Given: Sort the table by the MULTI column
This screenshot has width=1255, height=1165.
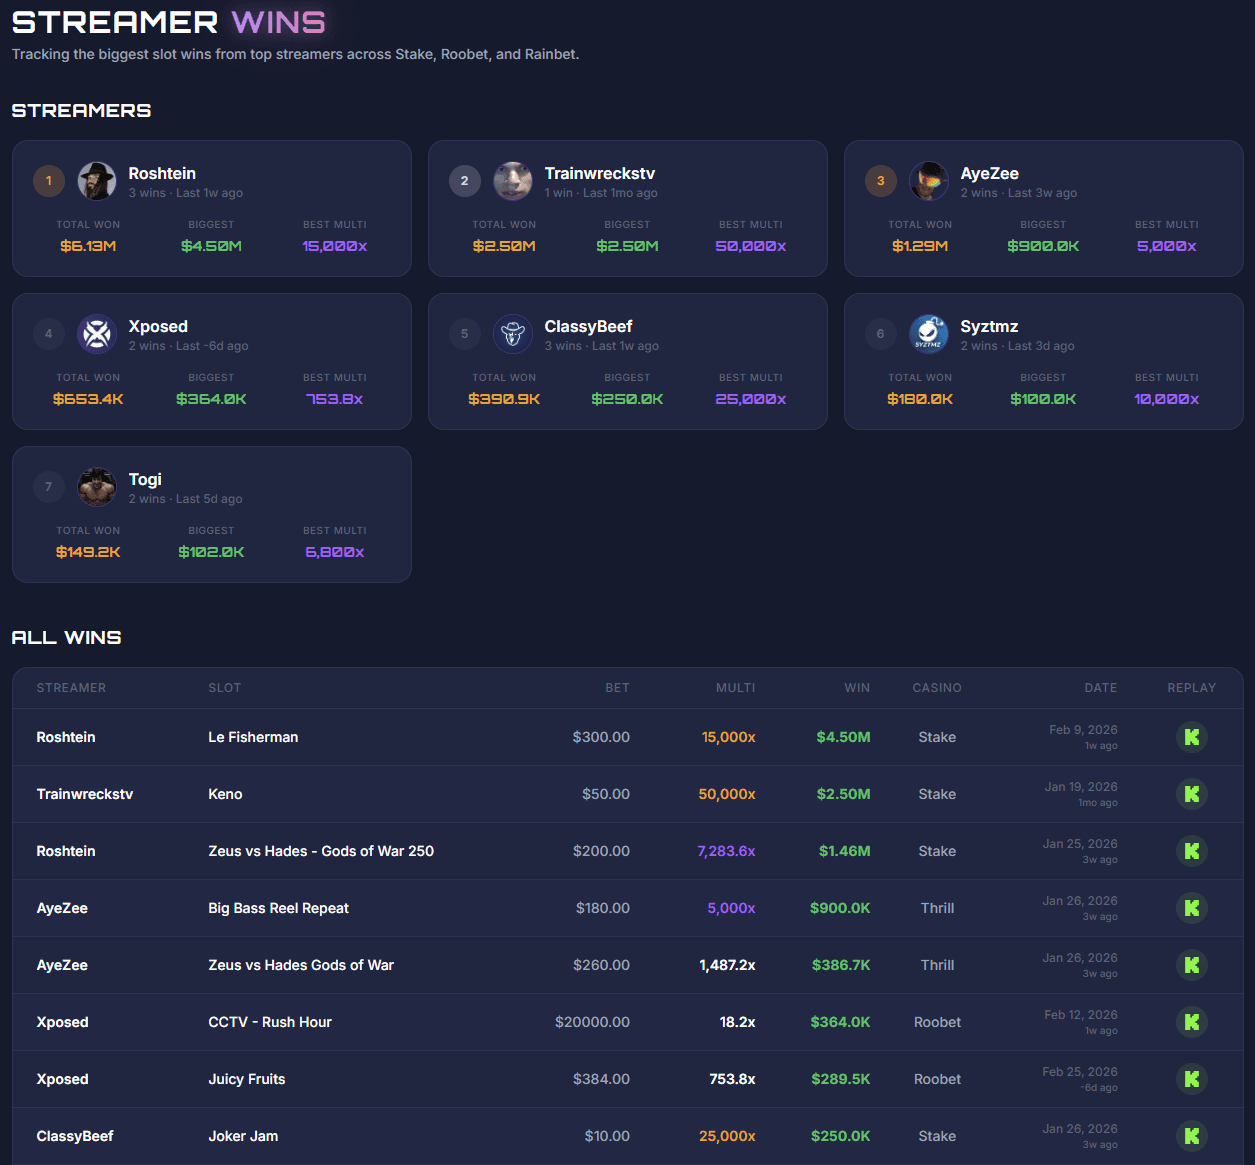Looking at the screenshot, I should [736, 688].
